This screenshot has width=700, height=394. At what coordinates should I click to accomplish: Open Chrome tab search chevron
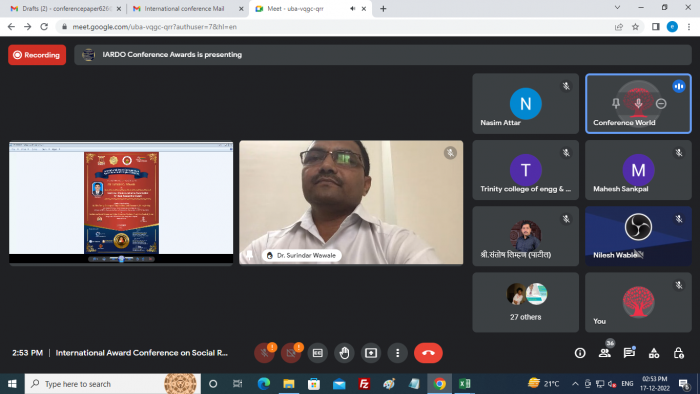tap(617, 8)
